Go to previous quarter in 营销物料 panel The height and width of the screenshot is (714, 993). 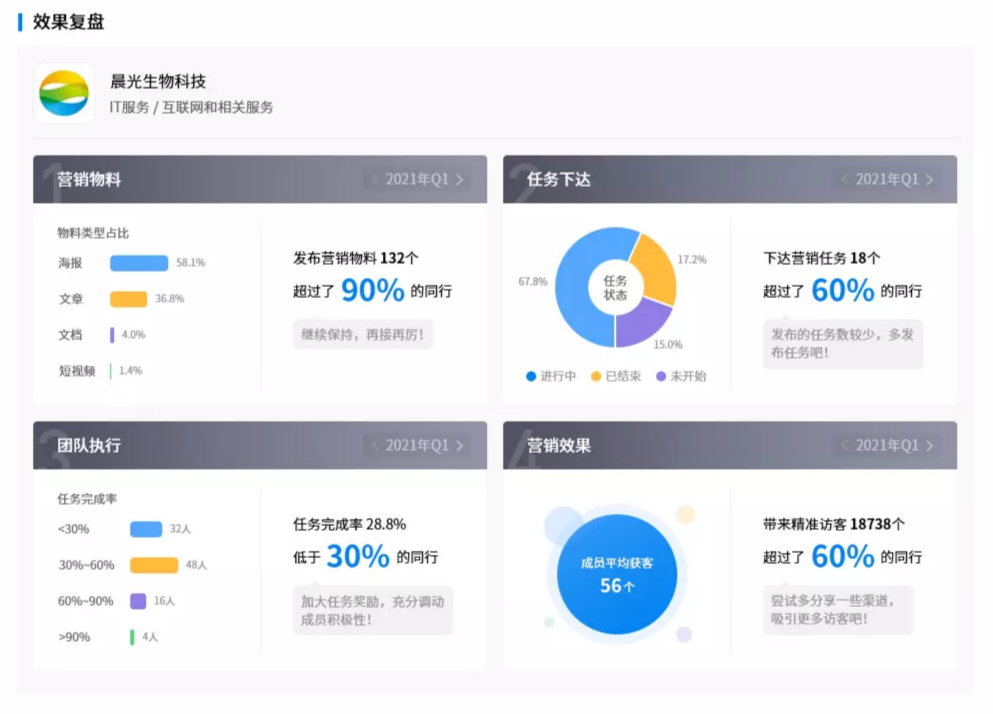375,180
